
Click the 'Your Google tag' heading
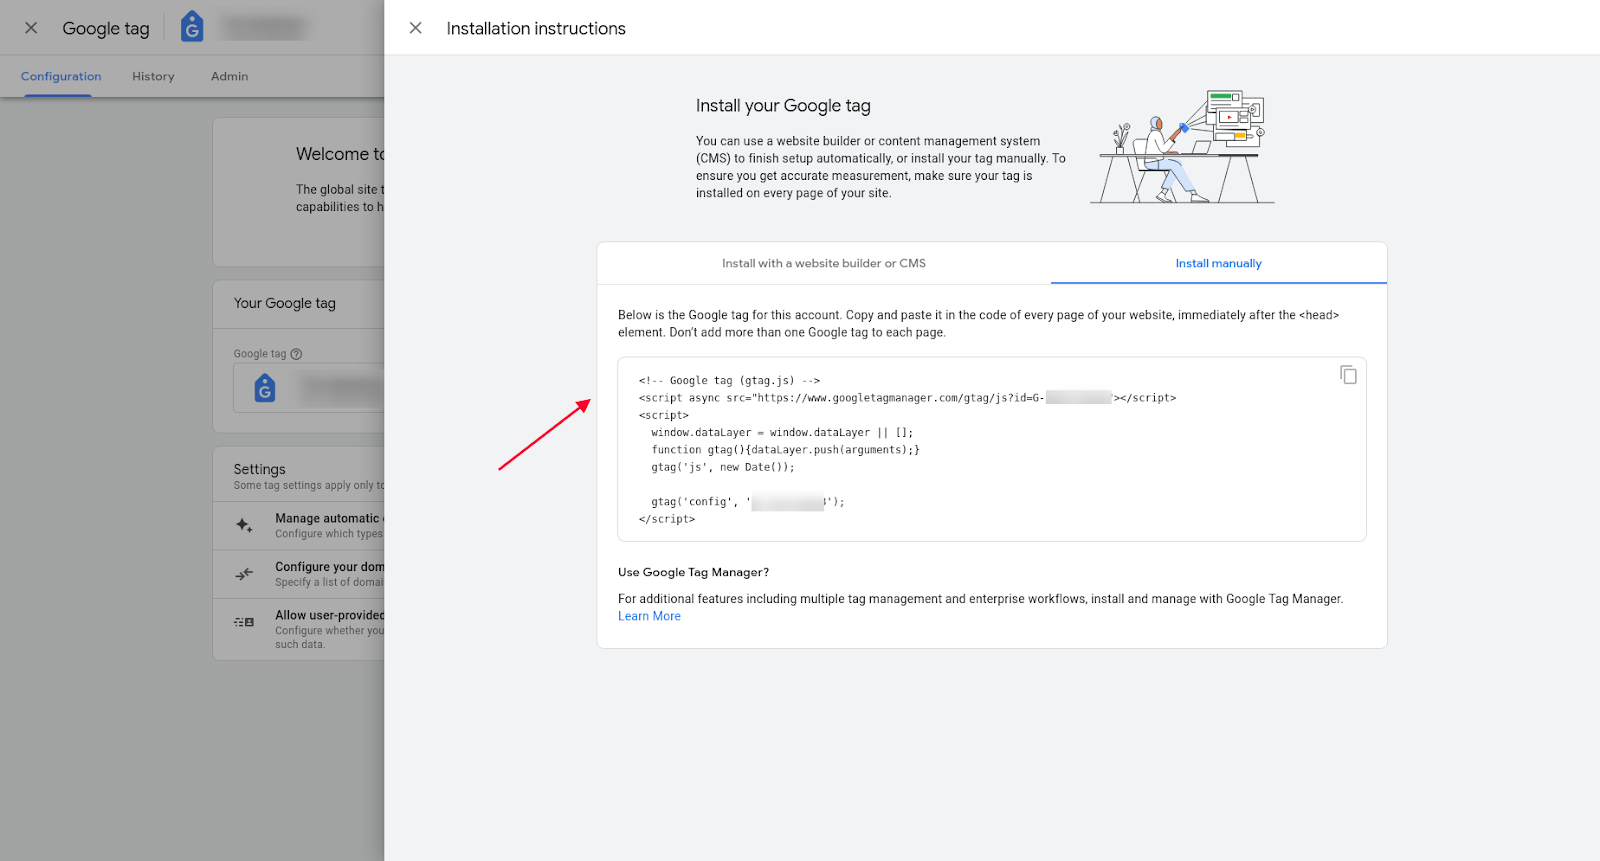click(285, 303)
